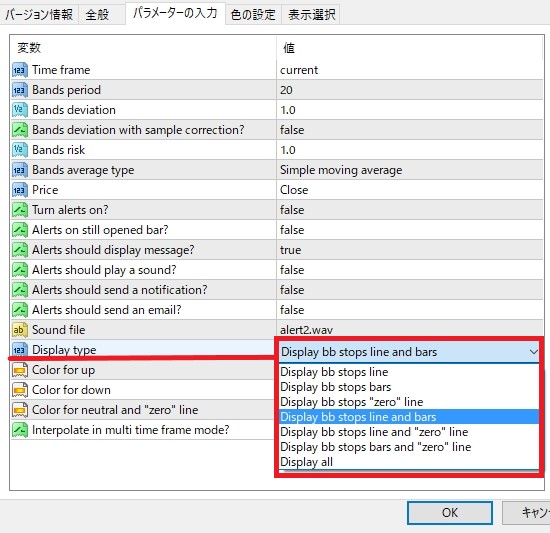Toggle Alerts should display message value true
The height and width of the screenshot is (533, 550).
click(x=410, y=250)
